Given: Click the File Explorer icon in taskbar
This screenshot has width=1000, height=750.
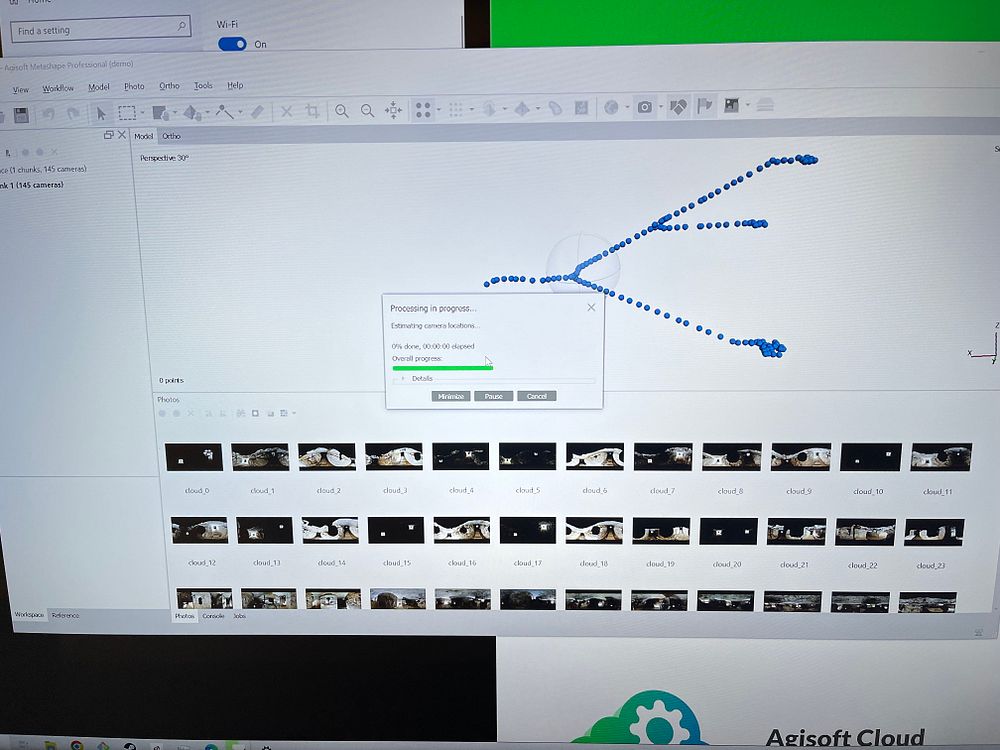Looking at the screenshot, I should (x=50, y=746).
